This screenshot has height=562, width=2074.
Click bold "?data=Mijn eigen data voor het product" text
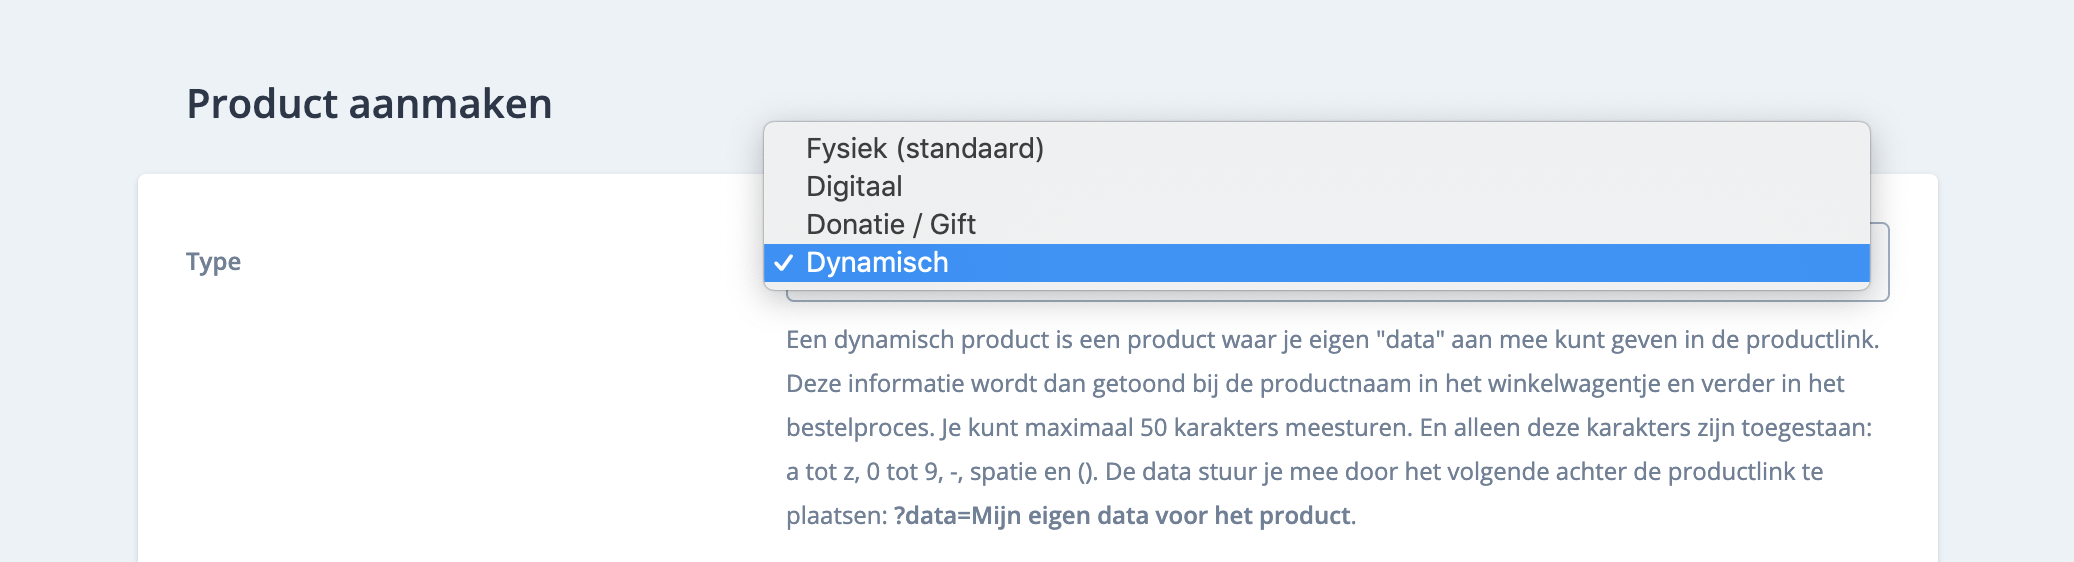click(1122, 516)
